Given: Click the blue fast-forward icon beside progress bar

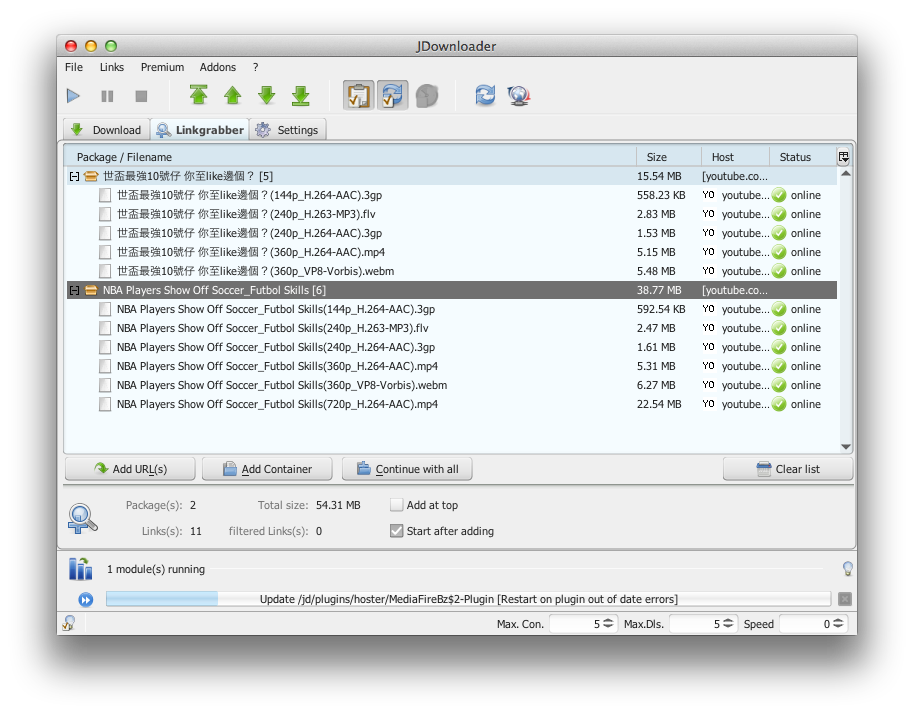Looking at the screenshot, I should point(86,599).
